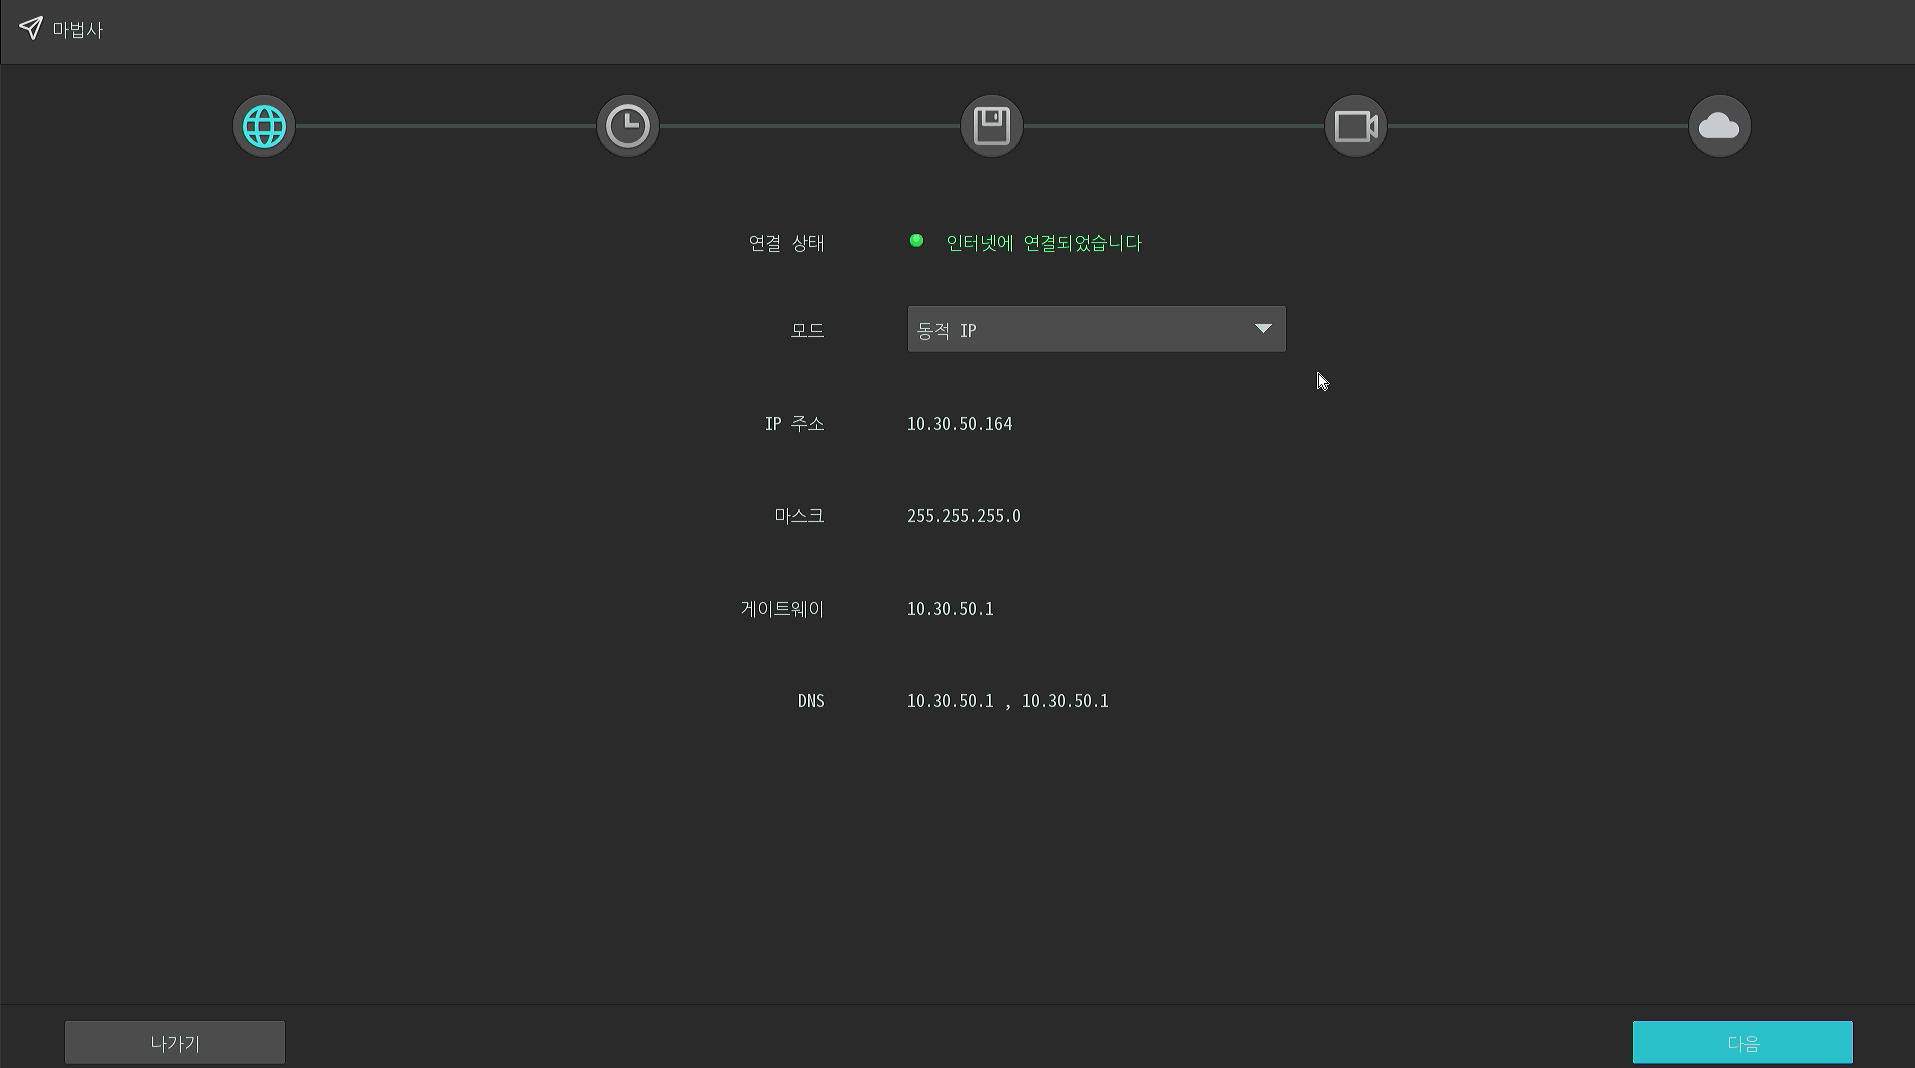Click the IP address 10.30.50.164
The image size is (1915, 1068).
click(x=959, y=424)
